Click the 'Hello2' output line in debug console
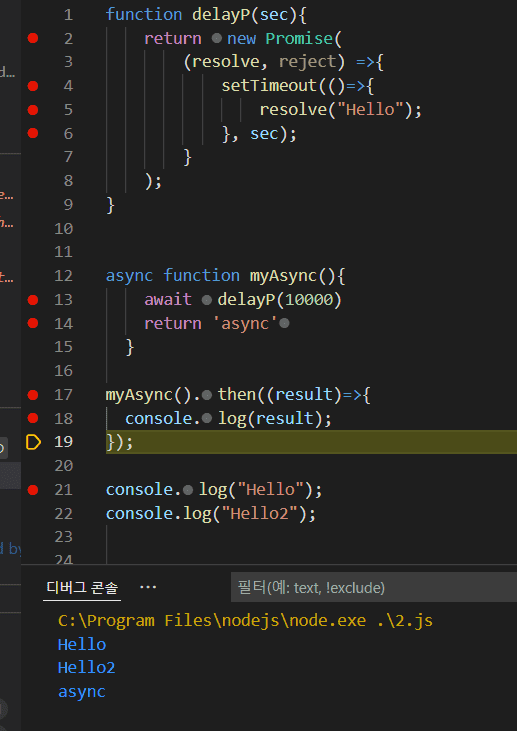Image resolution: width=517 pixels, height=731 pixels. coord(87,668)
